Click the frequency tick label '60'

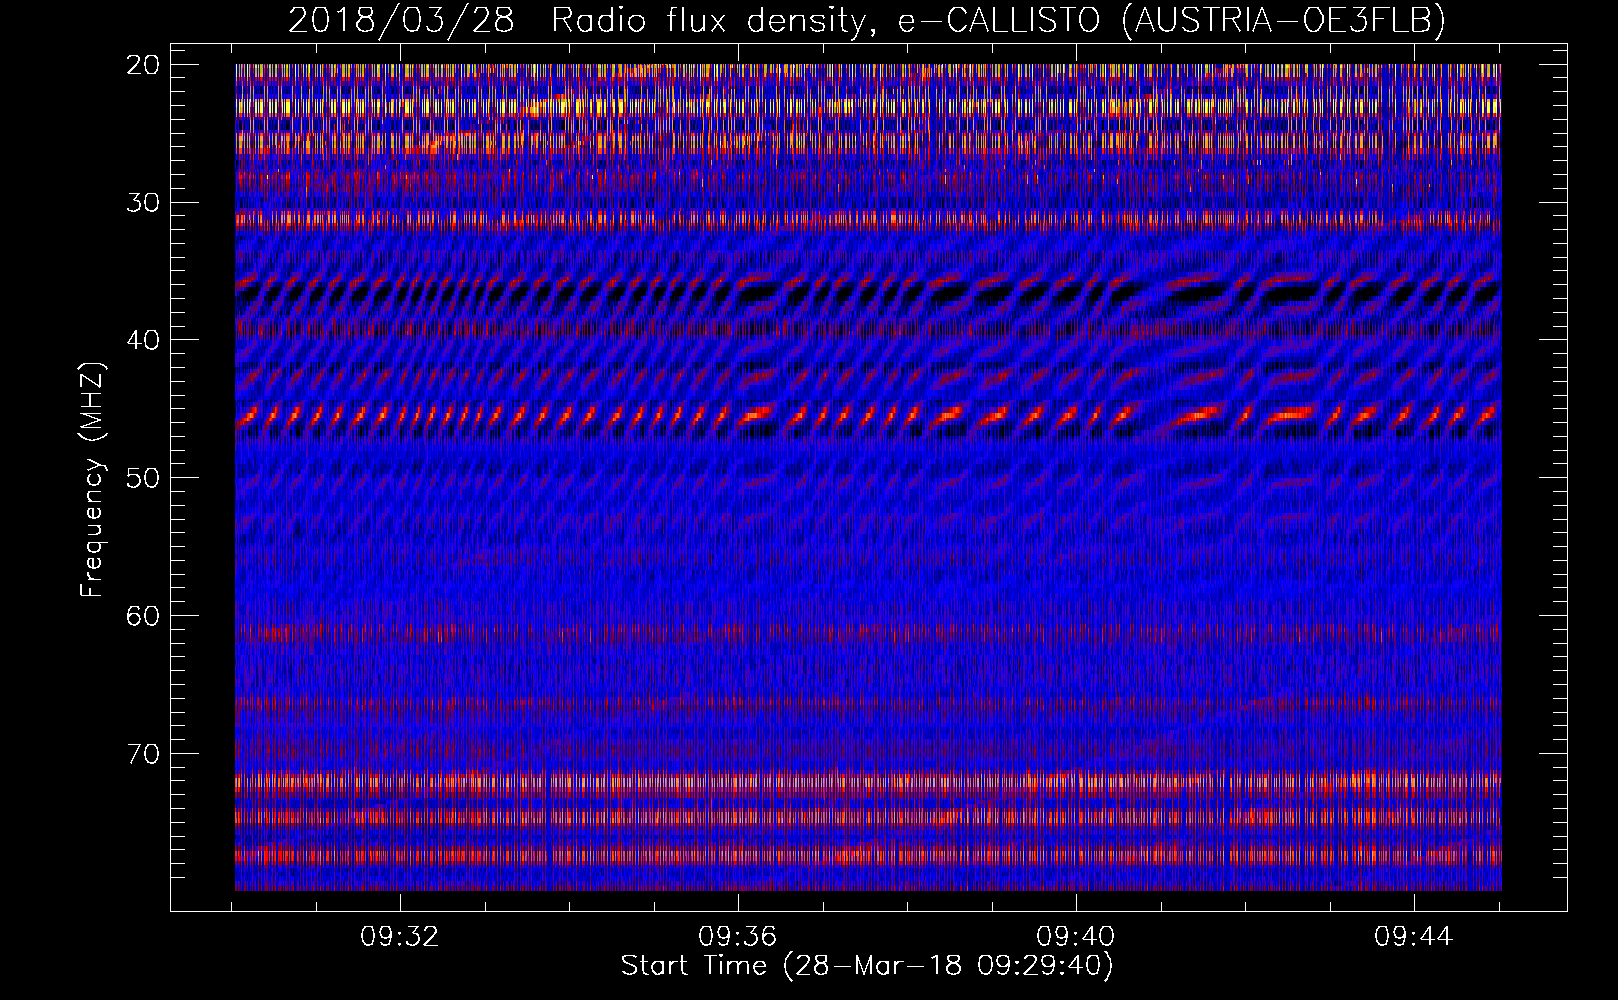(x=143, y=615)
